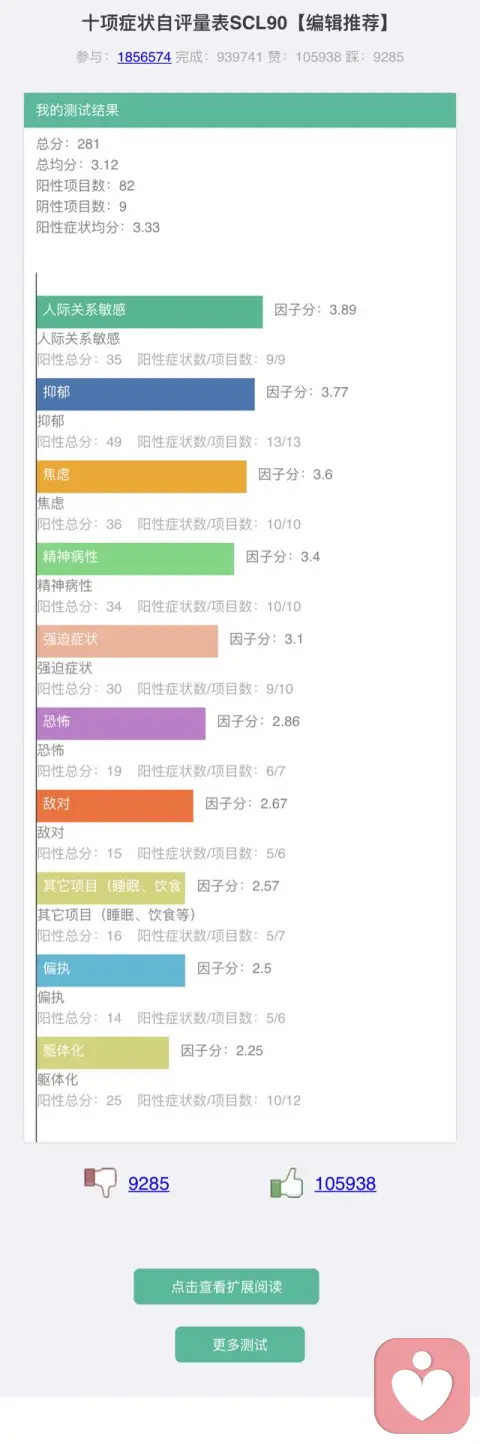
Task: Select the blue 抑郁 bar
Action: (146, 394)
